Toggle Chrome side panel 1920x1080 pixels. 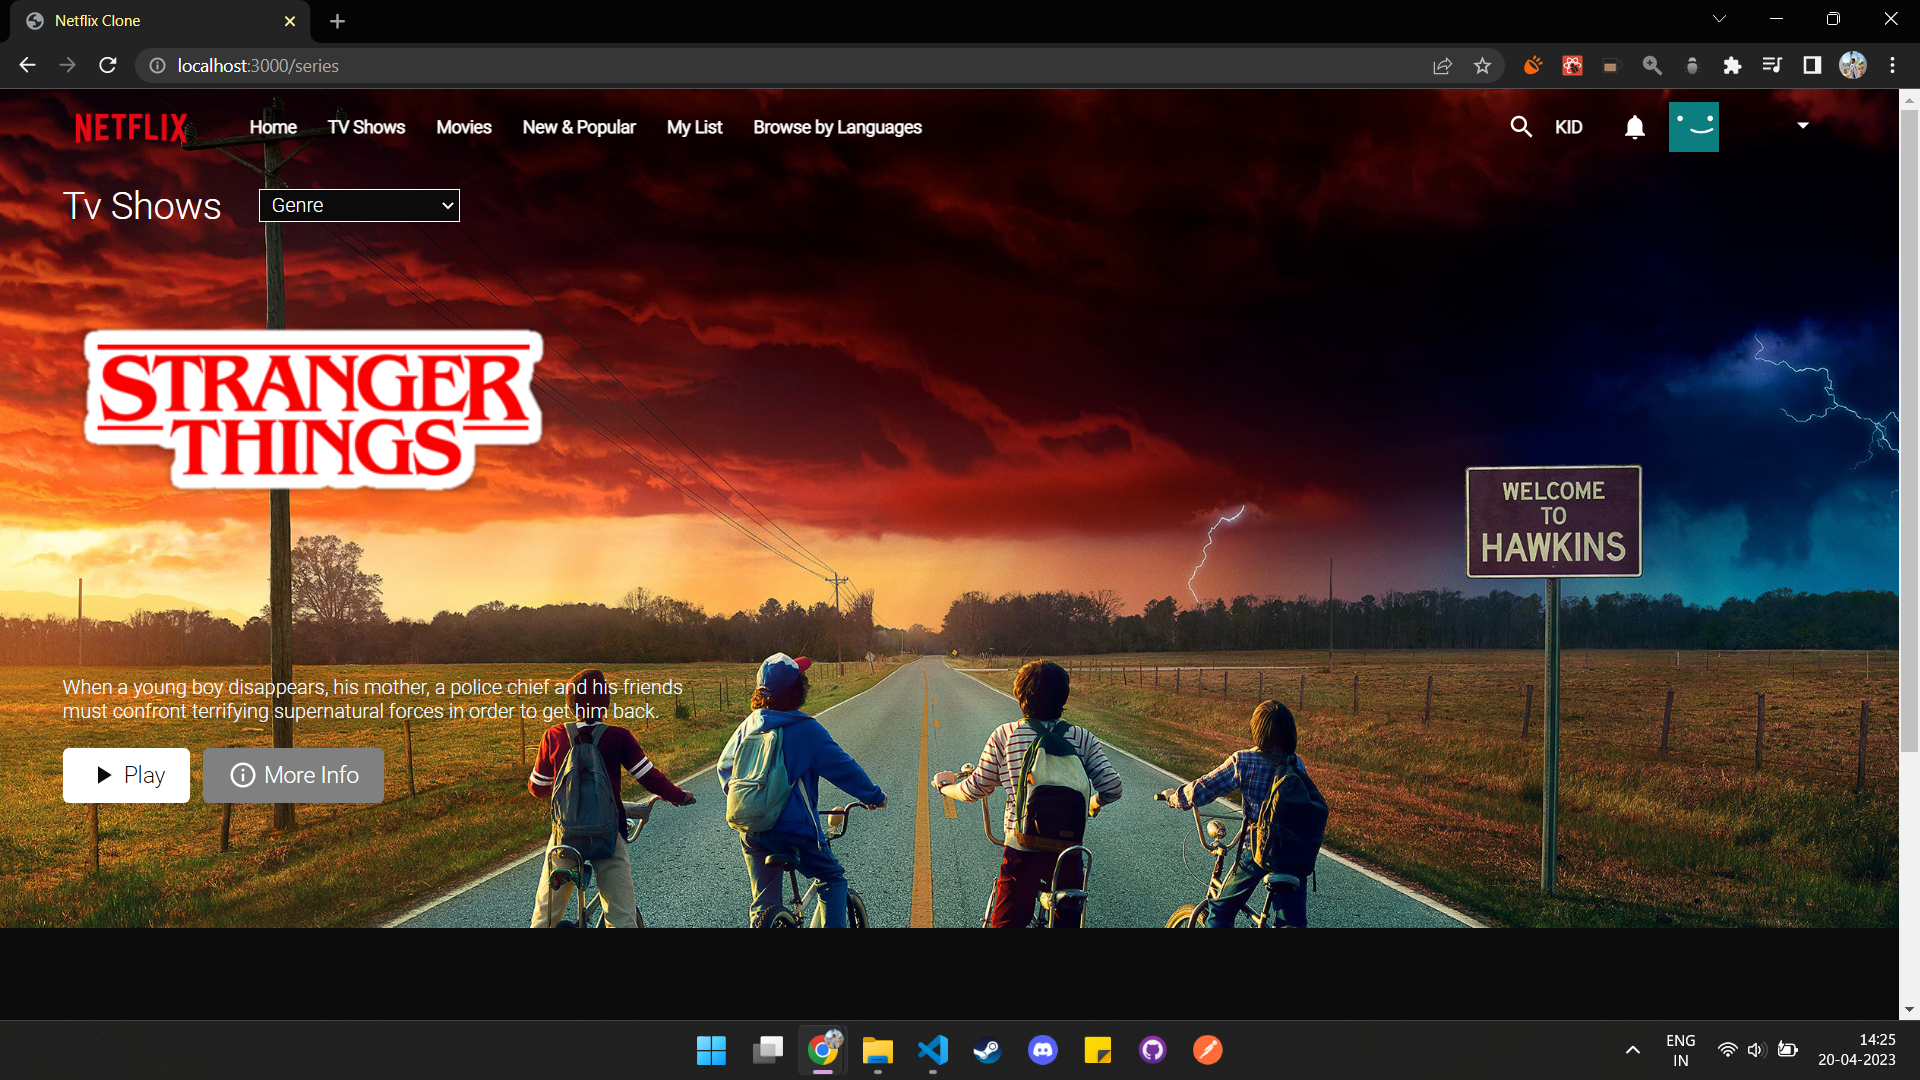pyautogui.click(x=1812, y=65)
